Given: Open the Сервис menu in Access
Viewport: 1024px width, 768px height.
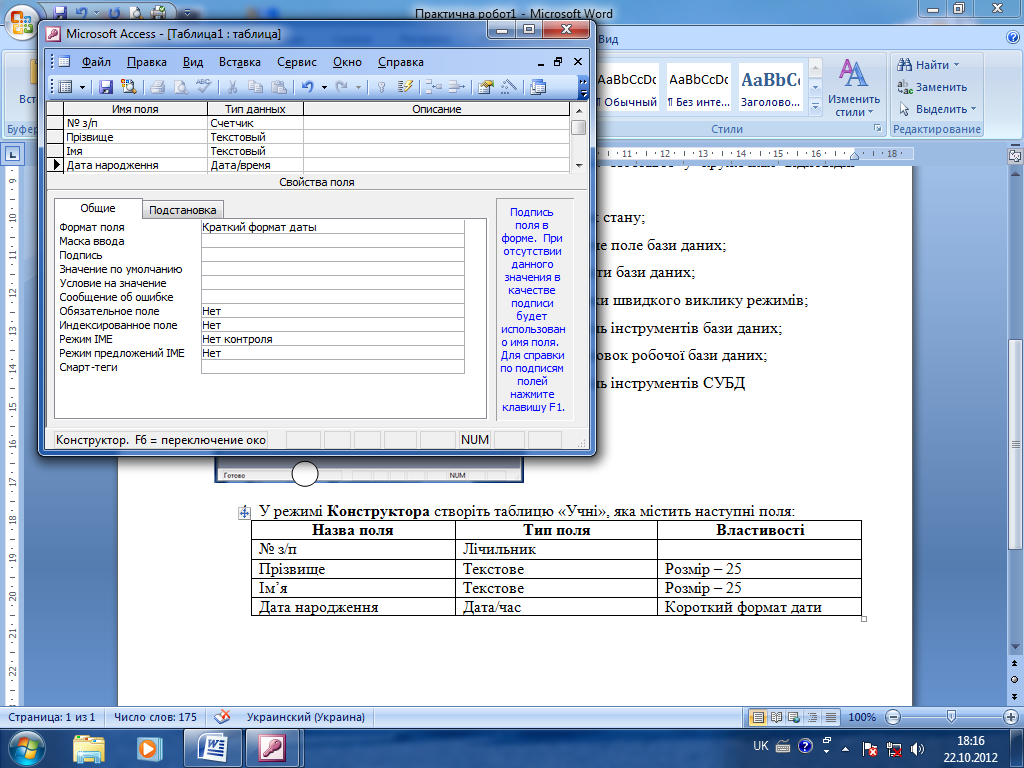Looking at the screenshot, I should click(296, 62).
